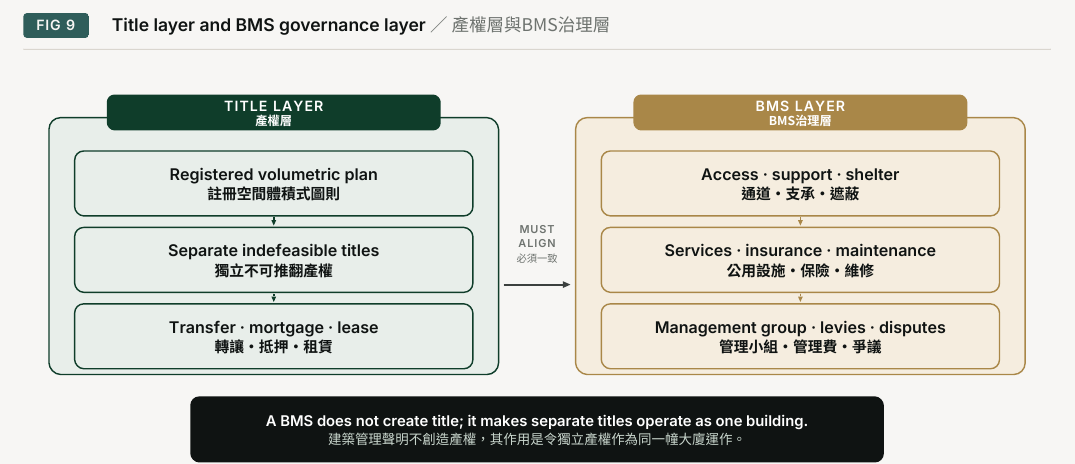Select the 'Separate indefeasible titles' box
This screenshot has height=464, width=1075.
pyautogui.click(x=274, y=260)
